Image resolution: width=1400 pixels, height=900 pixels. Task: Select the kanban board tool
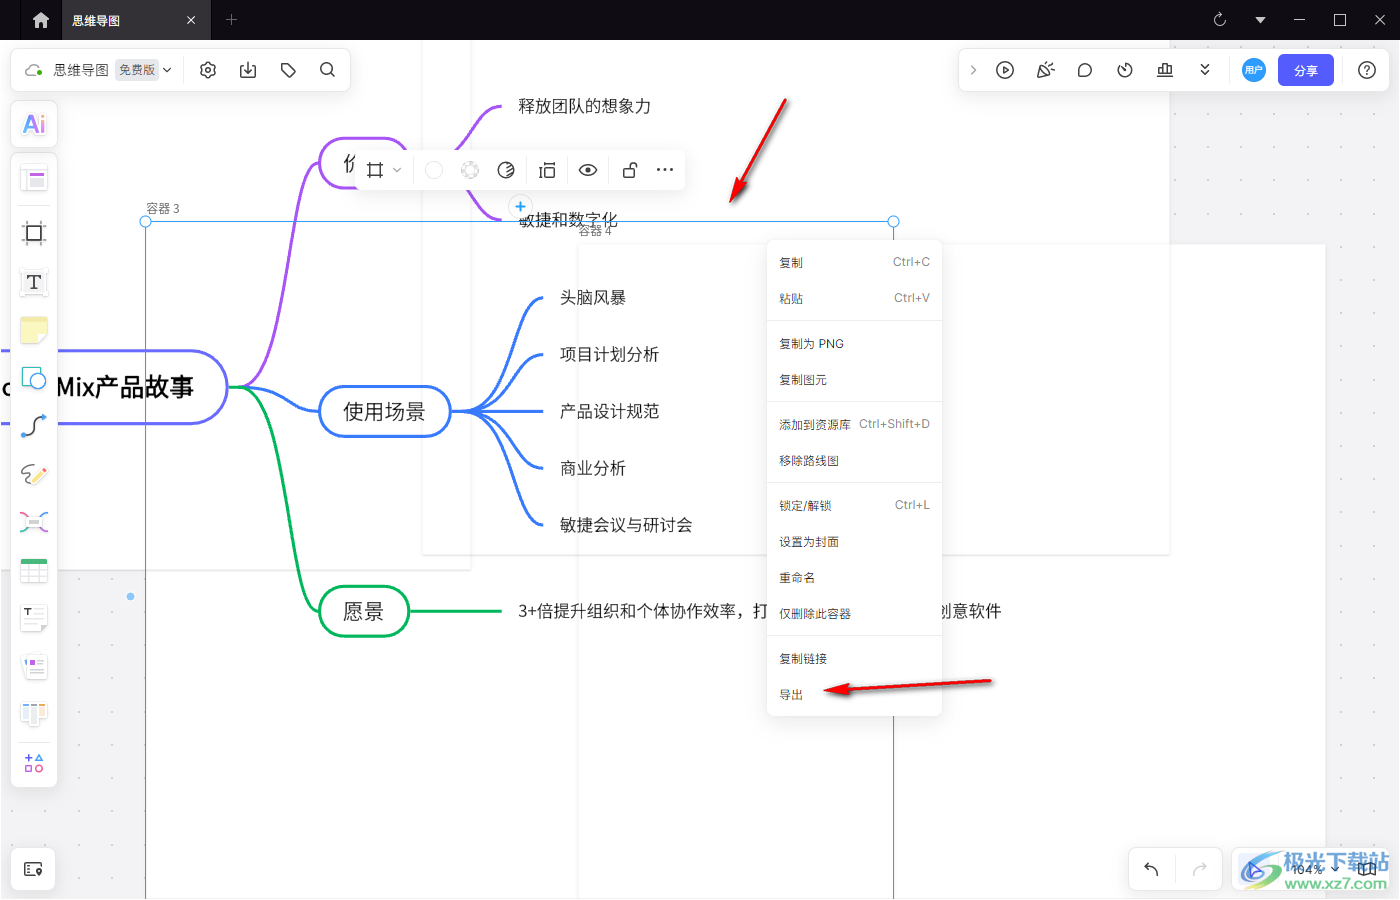(x=34, y=714)
